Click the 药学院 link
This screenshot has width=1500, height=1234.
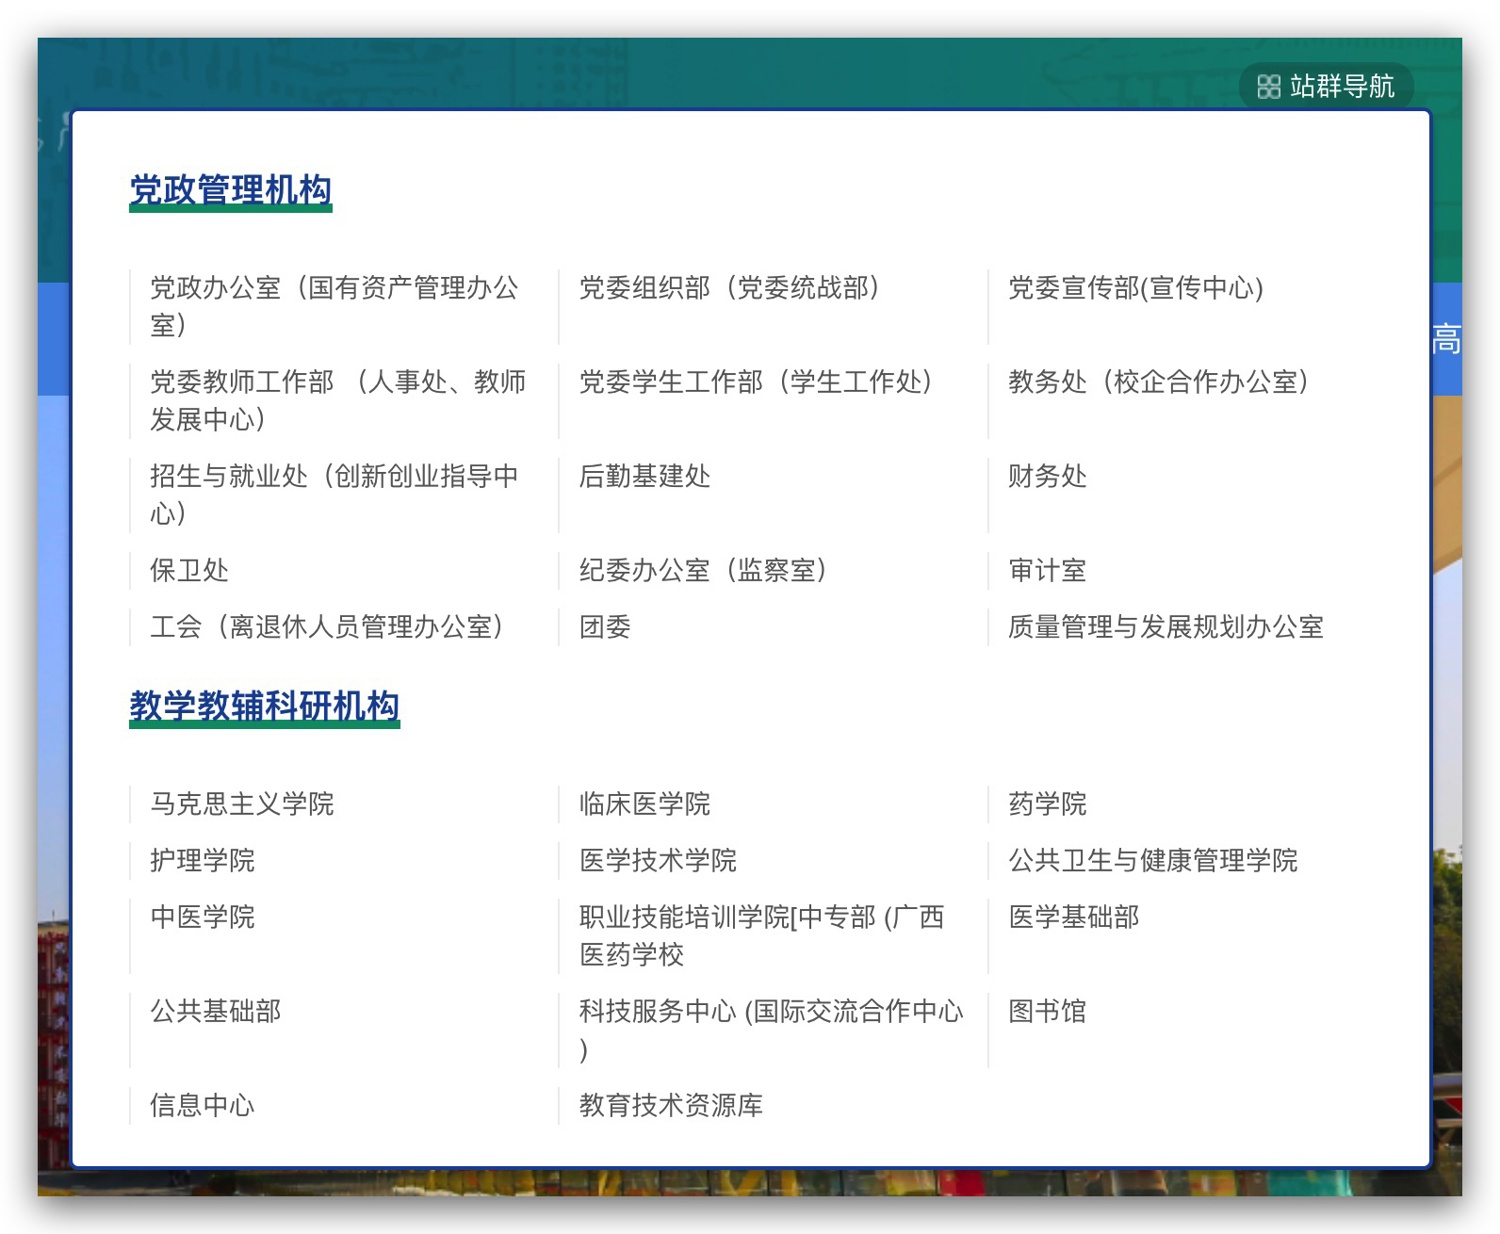point(1046,804)
